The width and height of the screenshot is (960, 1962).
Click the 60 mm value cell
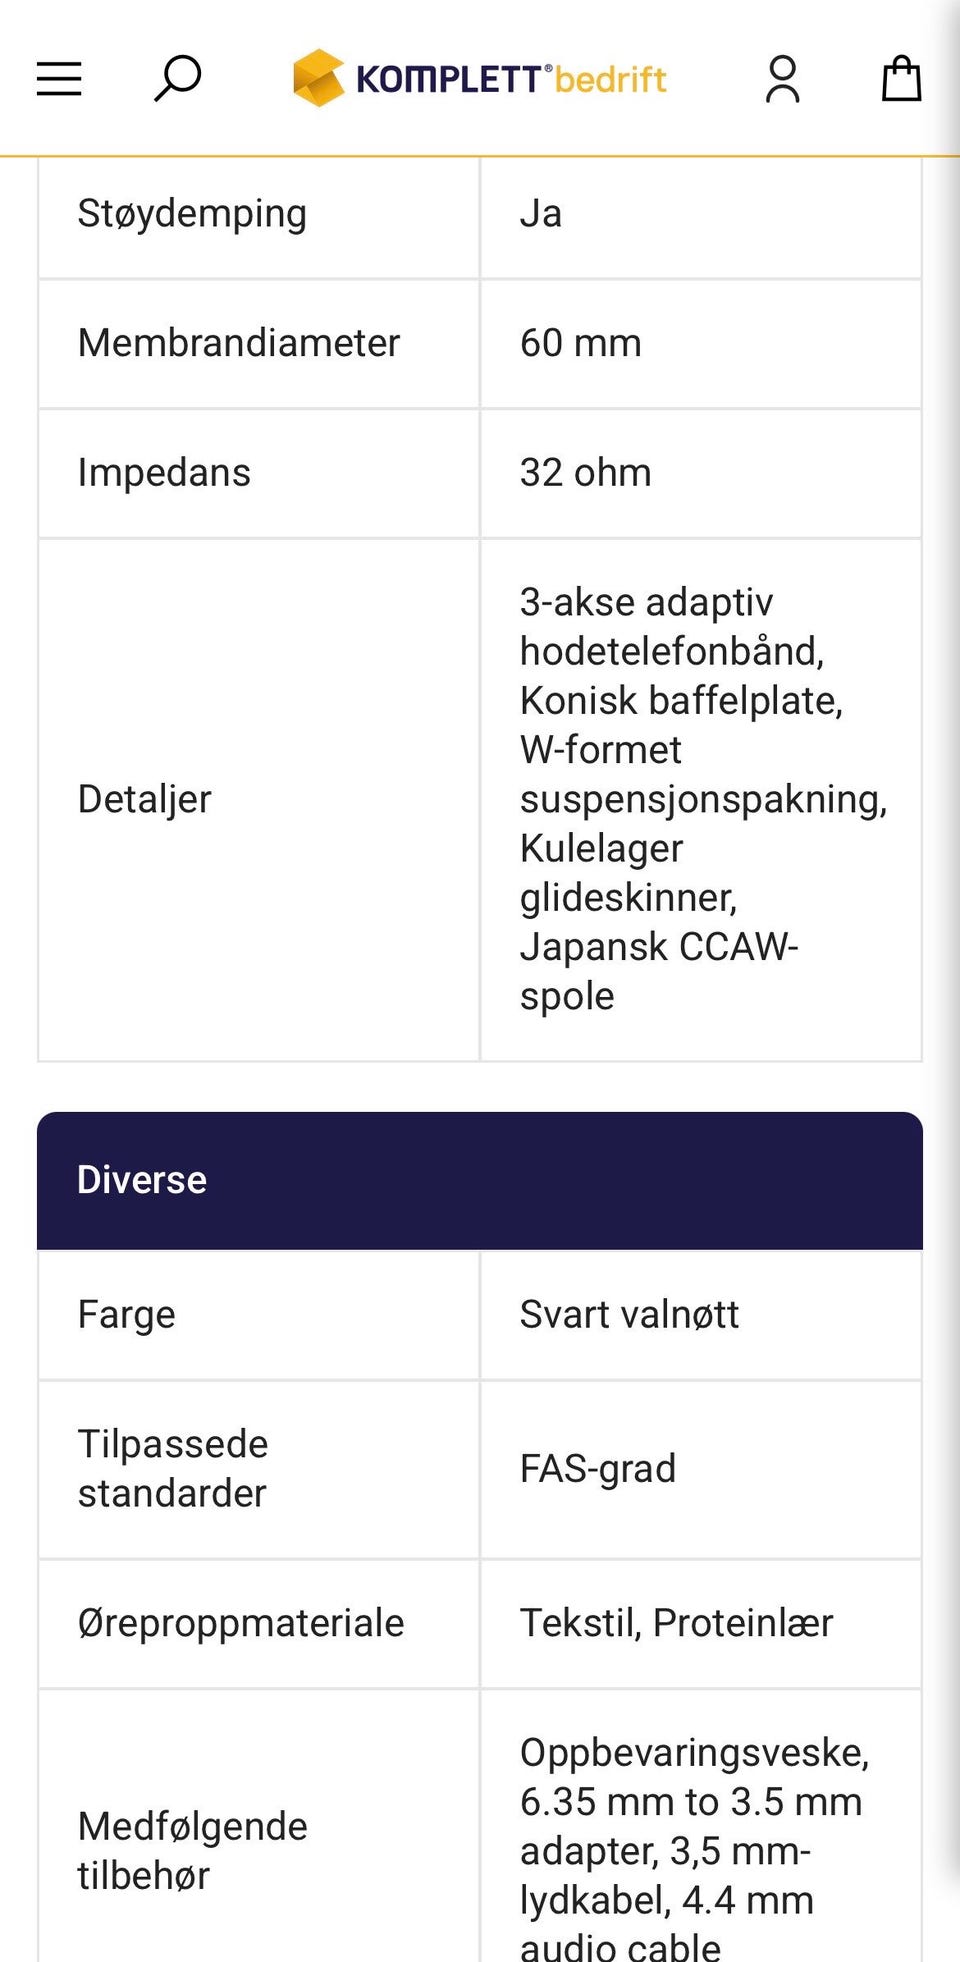[701, 343]
